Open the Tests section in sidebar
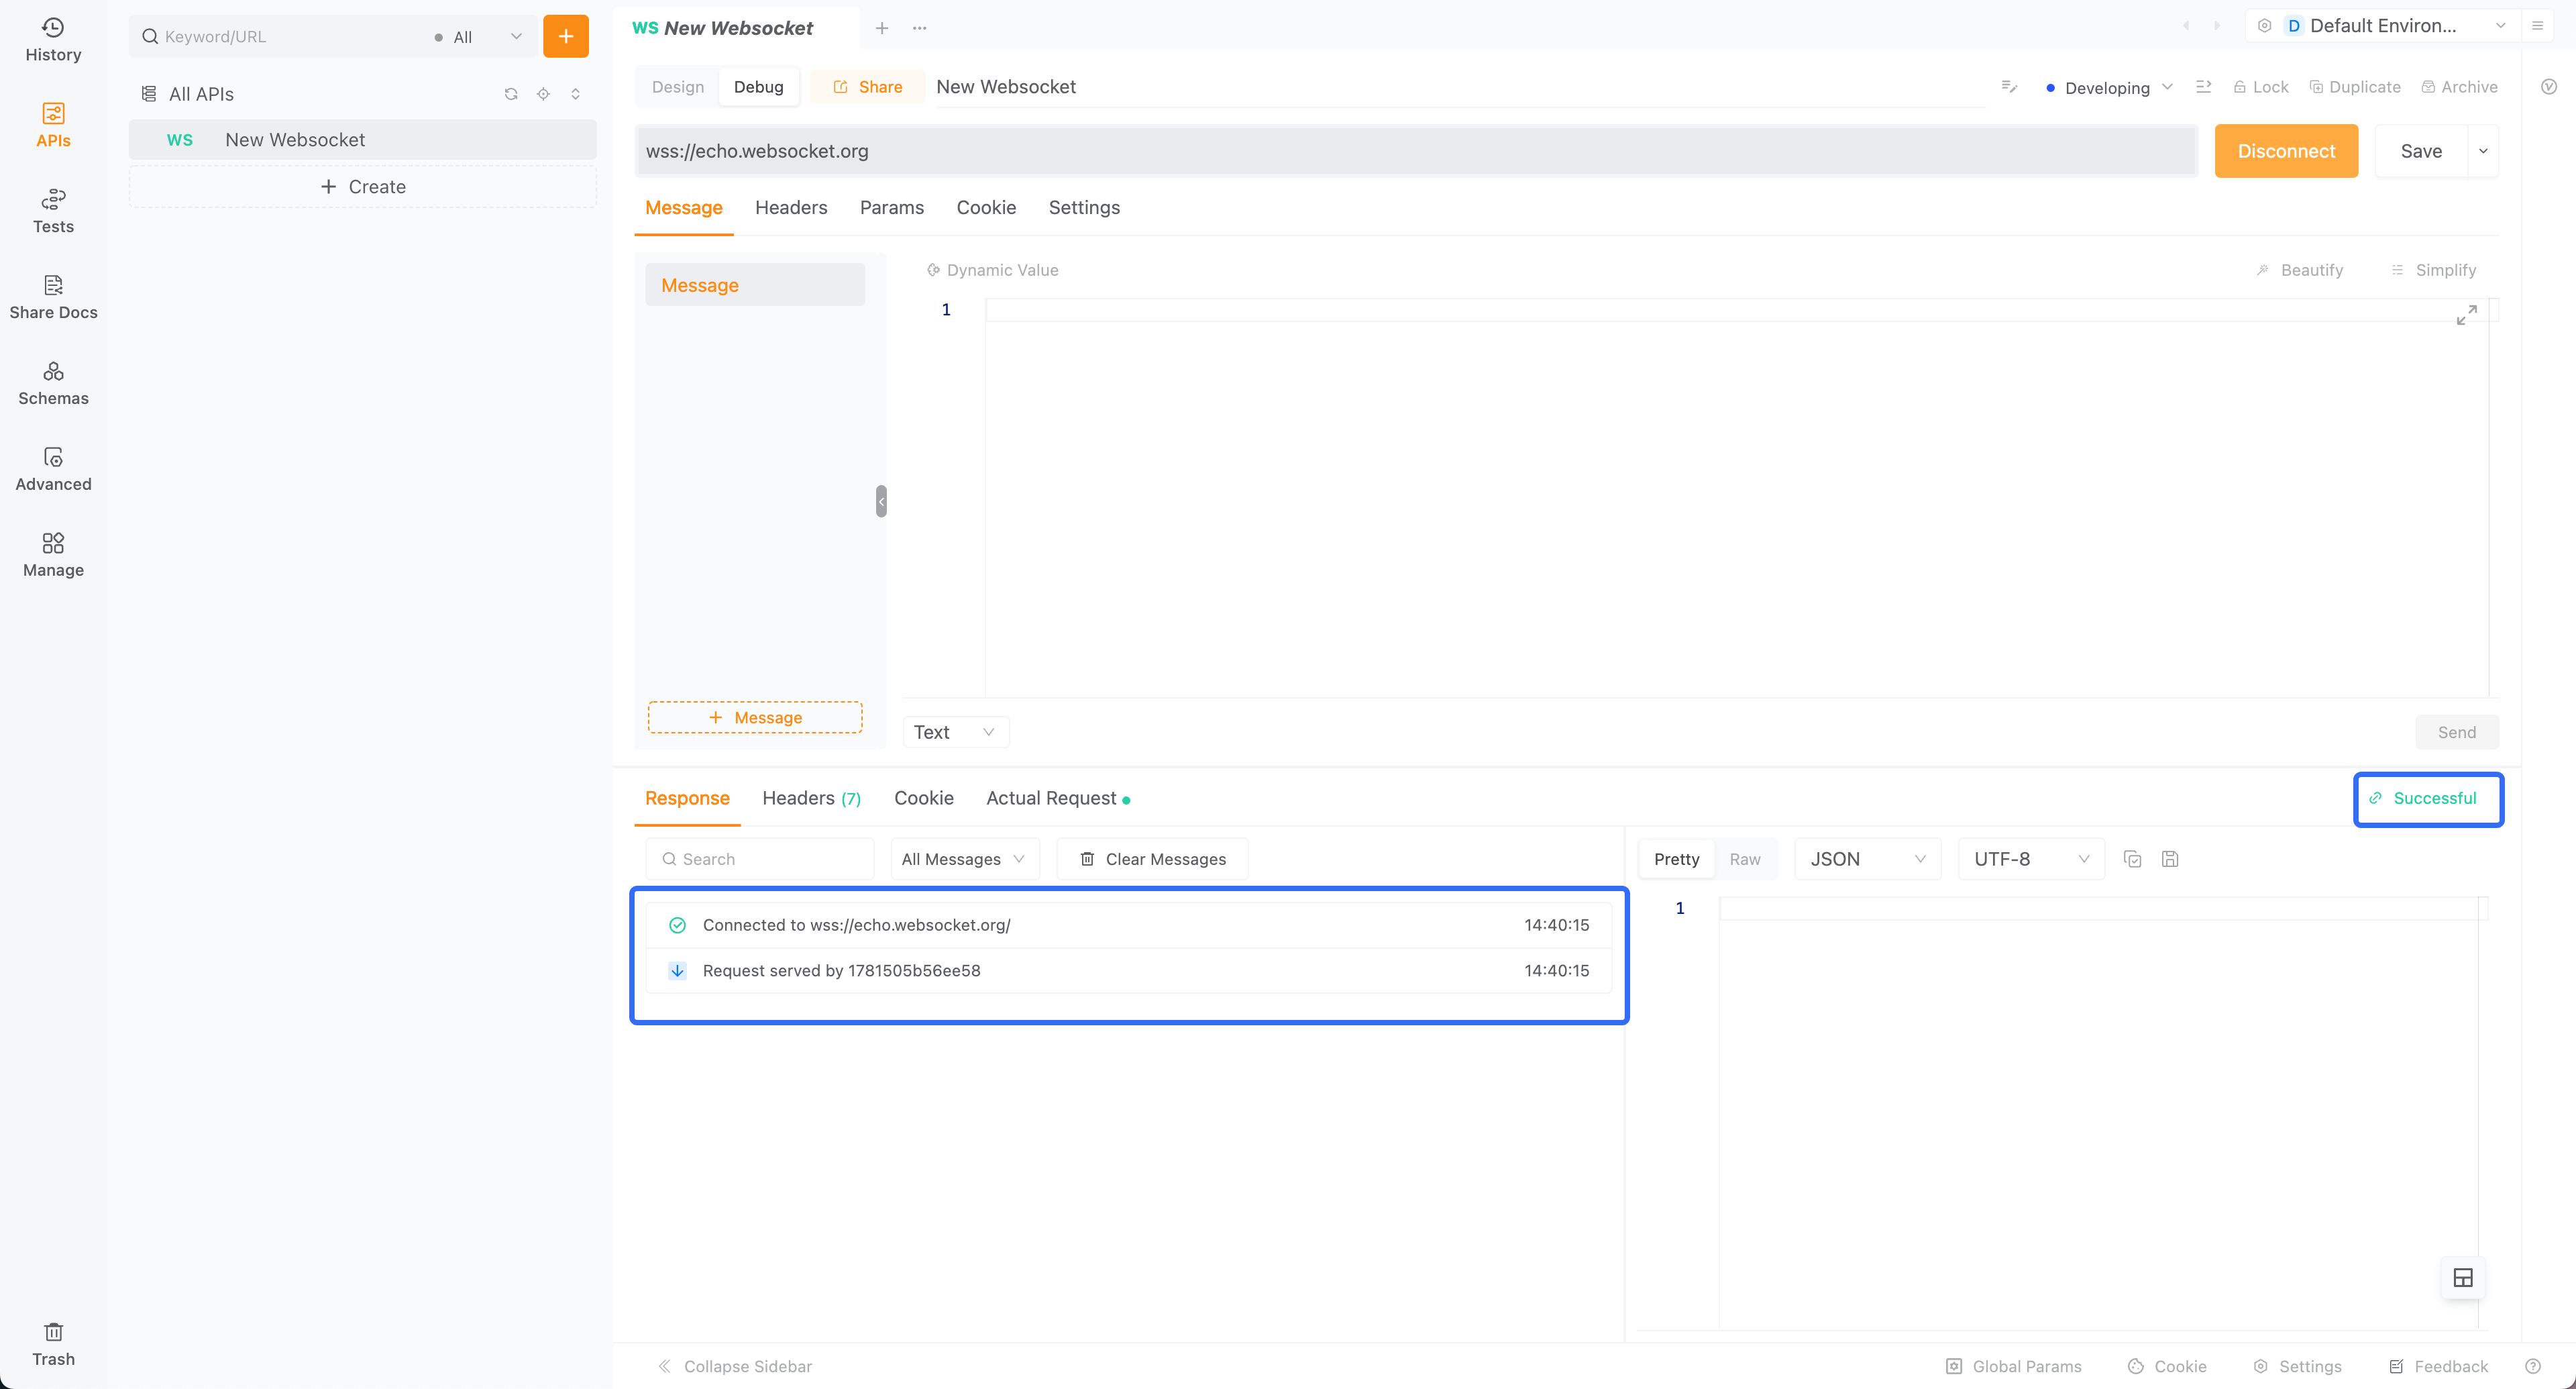The width and height of the screenshot is (2576, 1389). click(x=53, y=212)
